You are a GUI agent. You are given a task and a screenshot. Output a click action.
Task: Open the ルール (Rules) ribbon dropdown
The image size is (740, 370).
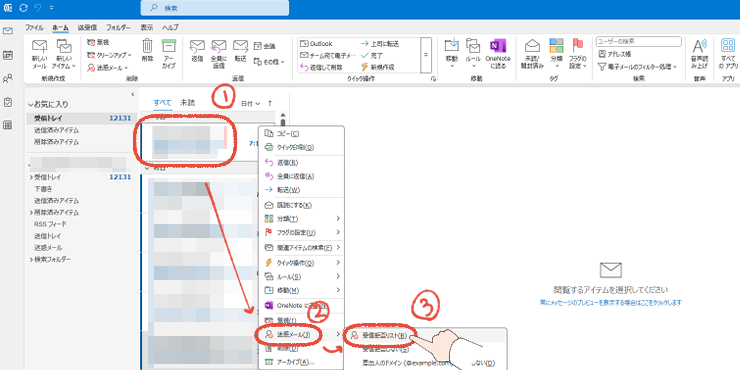[473, 53]
